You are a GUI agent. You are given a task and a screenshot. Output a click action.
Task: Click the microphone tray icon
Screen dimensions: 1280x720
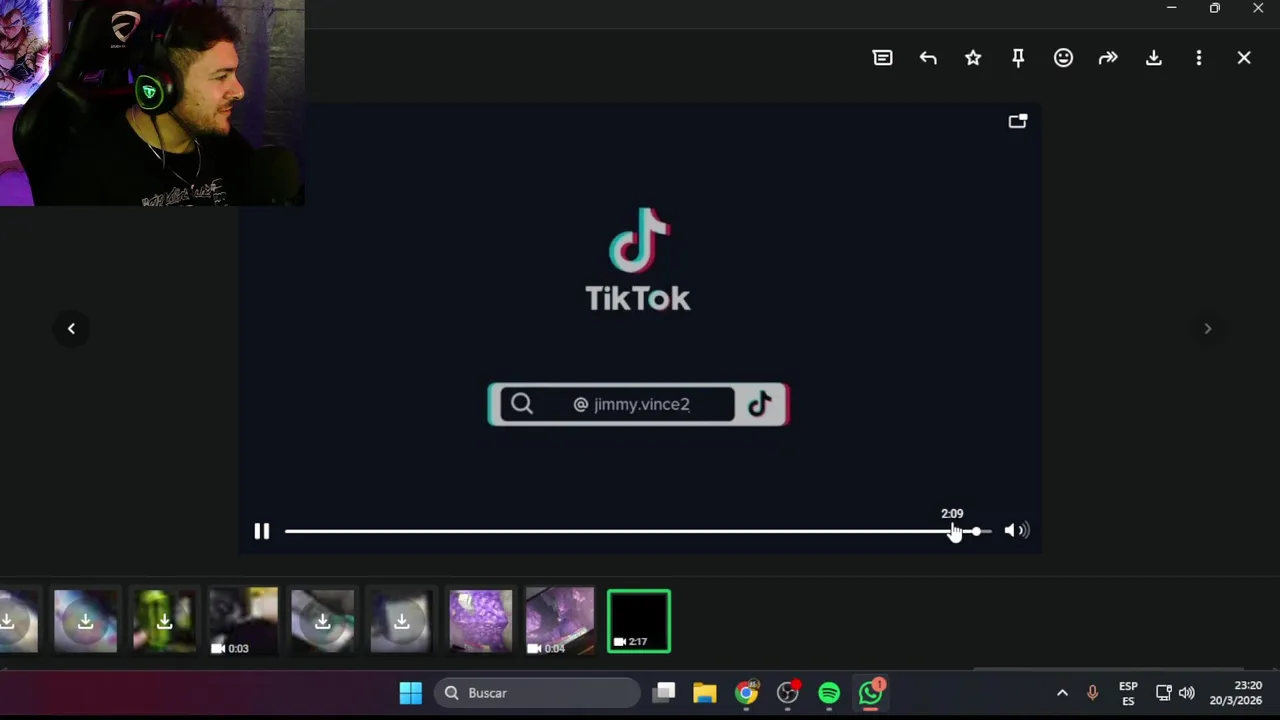tap(1092, 693)
